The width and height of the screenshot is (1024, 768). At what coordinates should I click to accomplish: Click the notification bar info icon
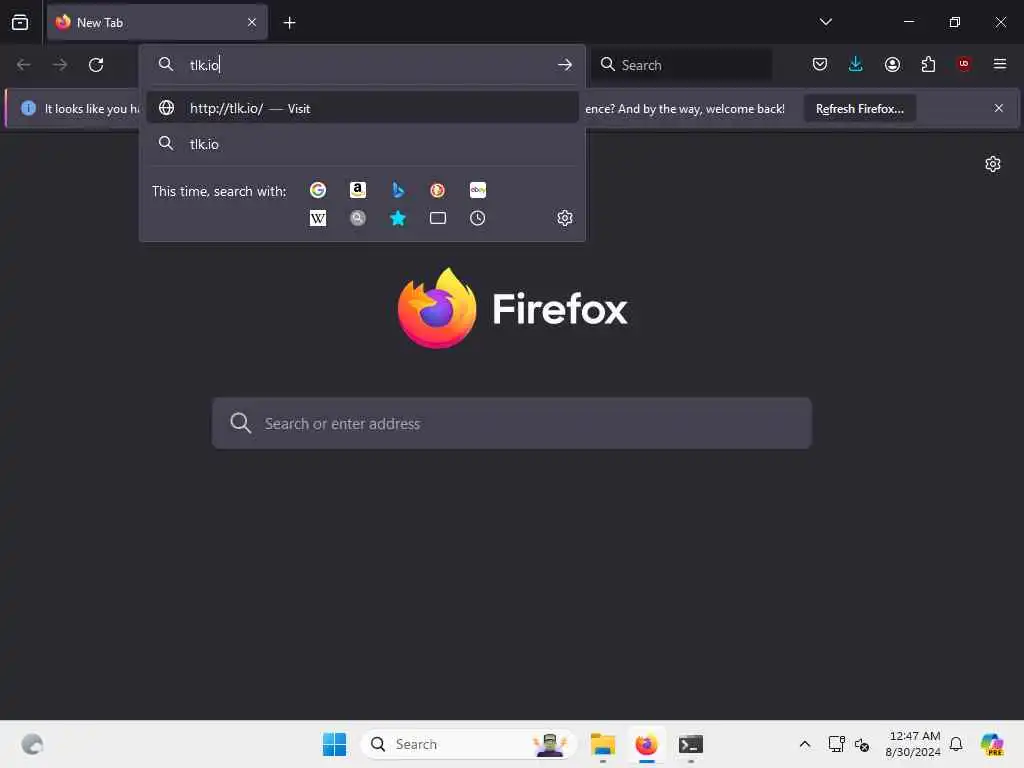28,108
